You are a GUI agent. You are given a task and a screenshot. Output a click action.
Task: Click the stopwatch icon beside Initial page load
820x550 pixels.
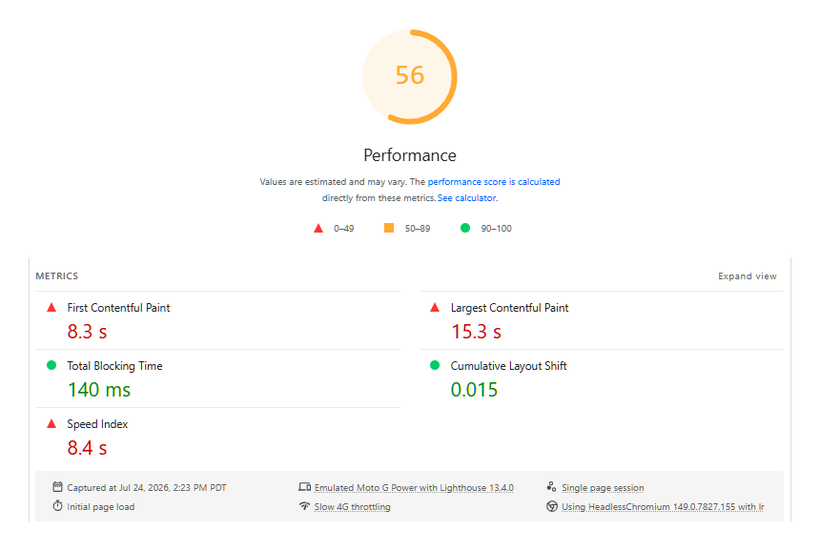pyautogui.click(x=58, y=506)
